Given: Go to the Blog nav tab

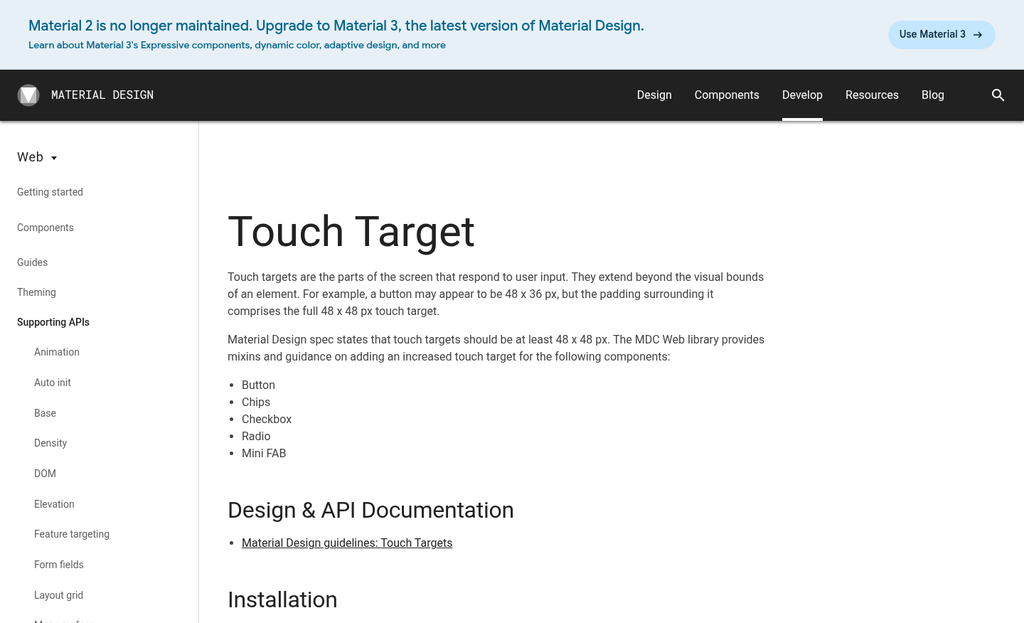Looking at the screenshot, I should pyautogui.click(x=932, y=95).
